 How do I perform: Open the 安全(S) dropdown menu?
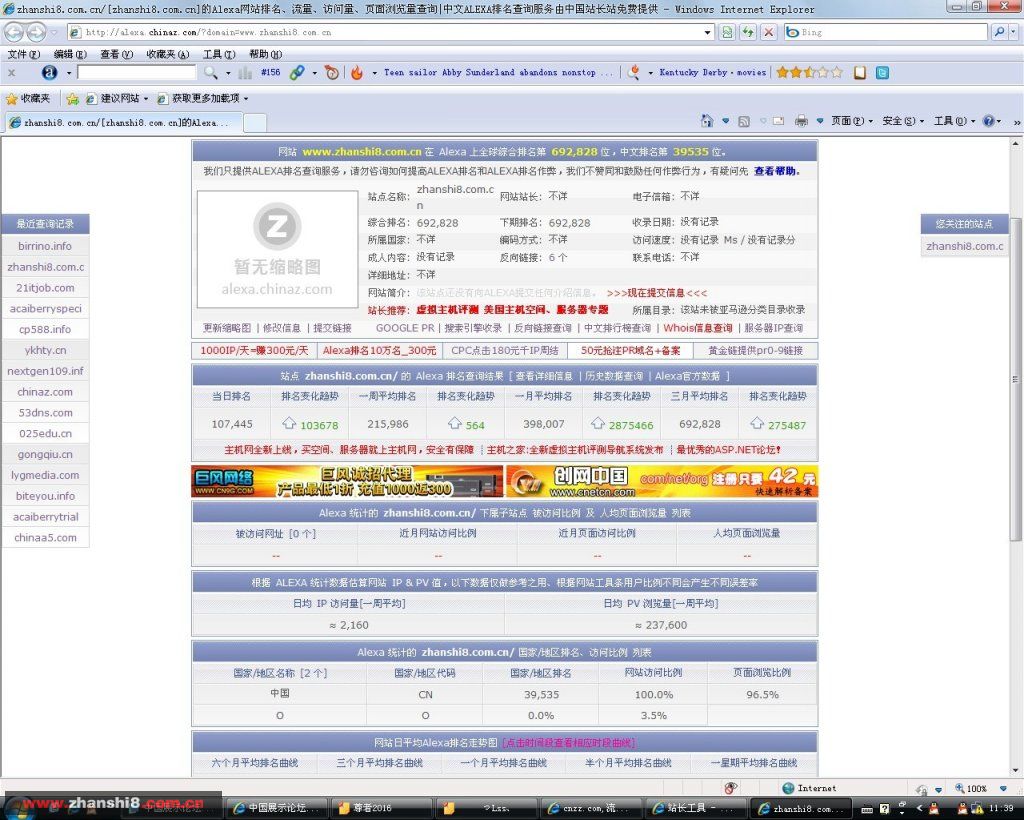pos(903,121)
